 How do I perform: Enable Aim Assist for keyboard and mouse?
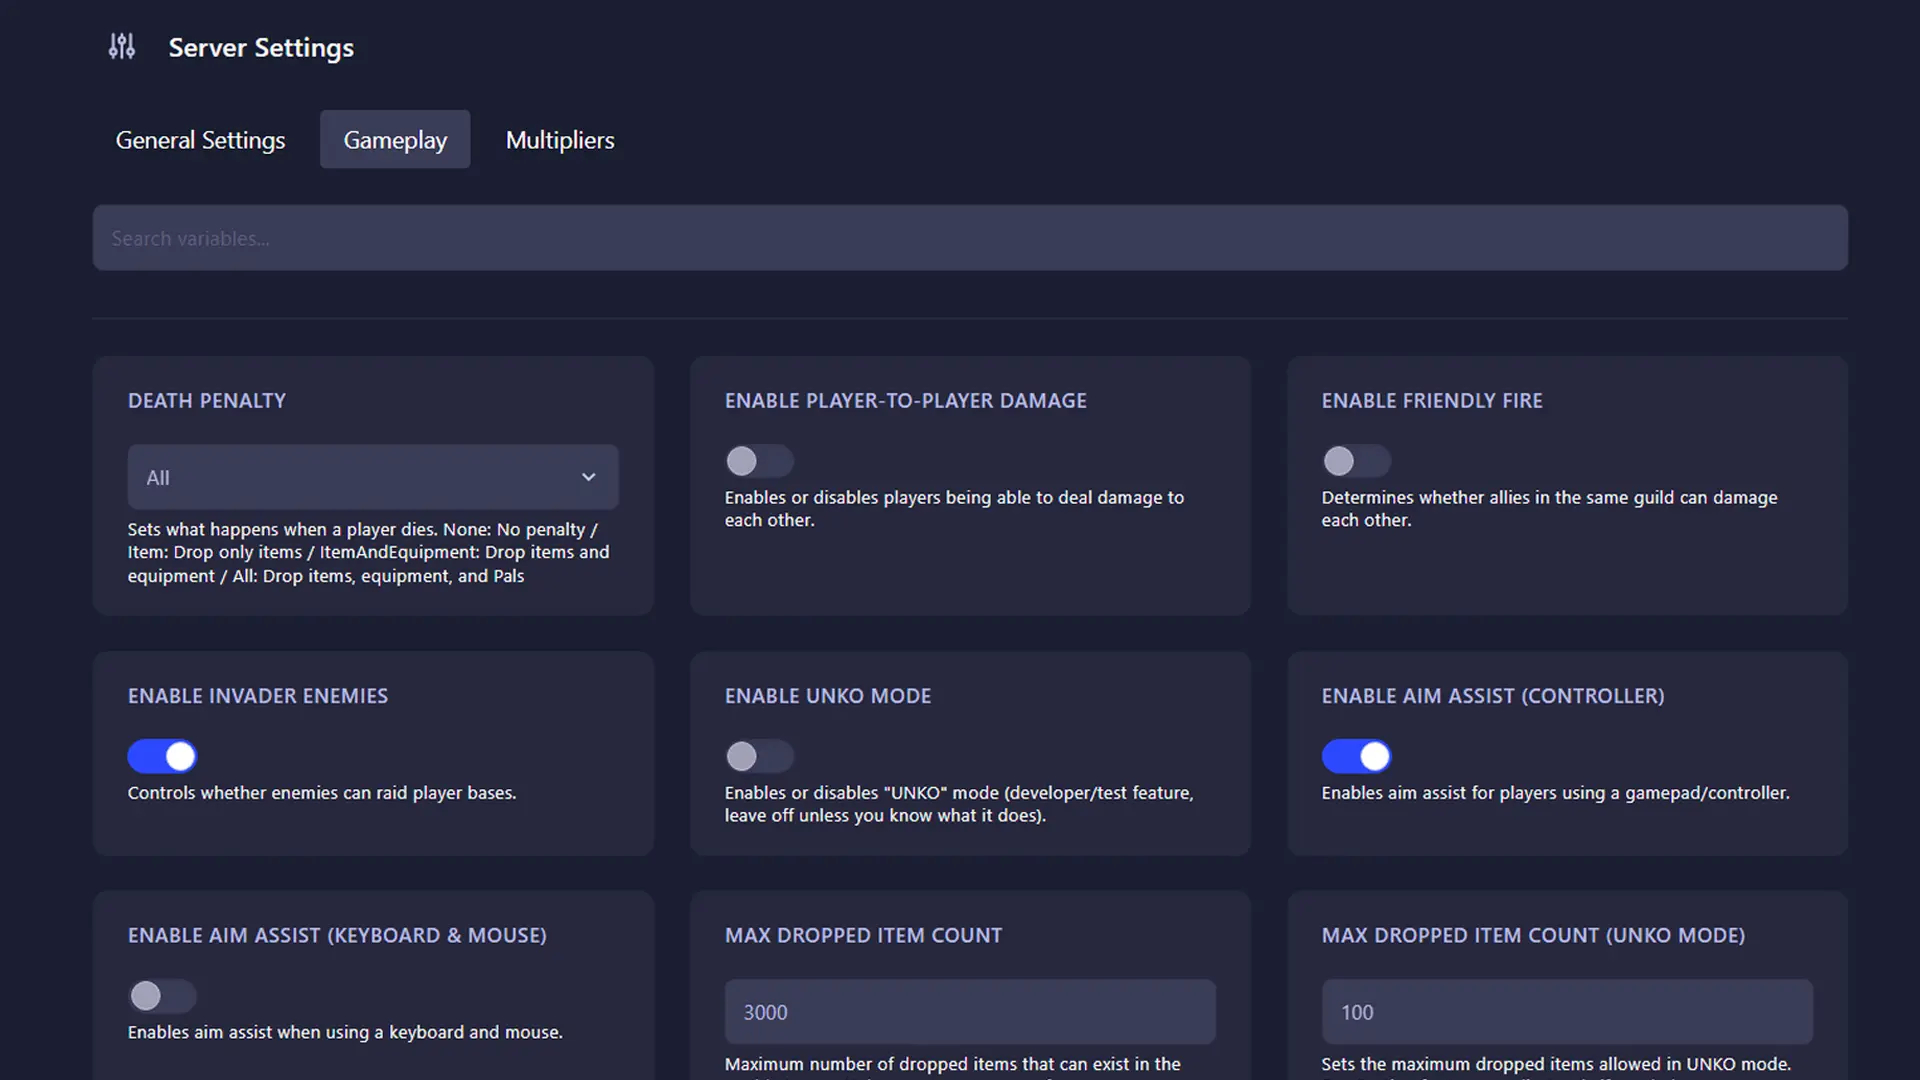[x=161, y=996]
